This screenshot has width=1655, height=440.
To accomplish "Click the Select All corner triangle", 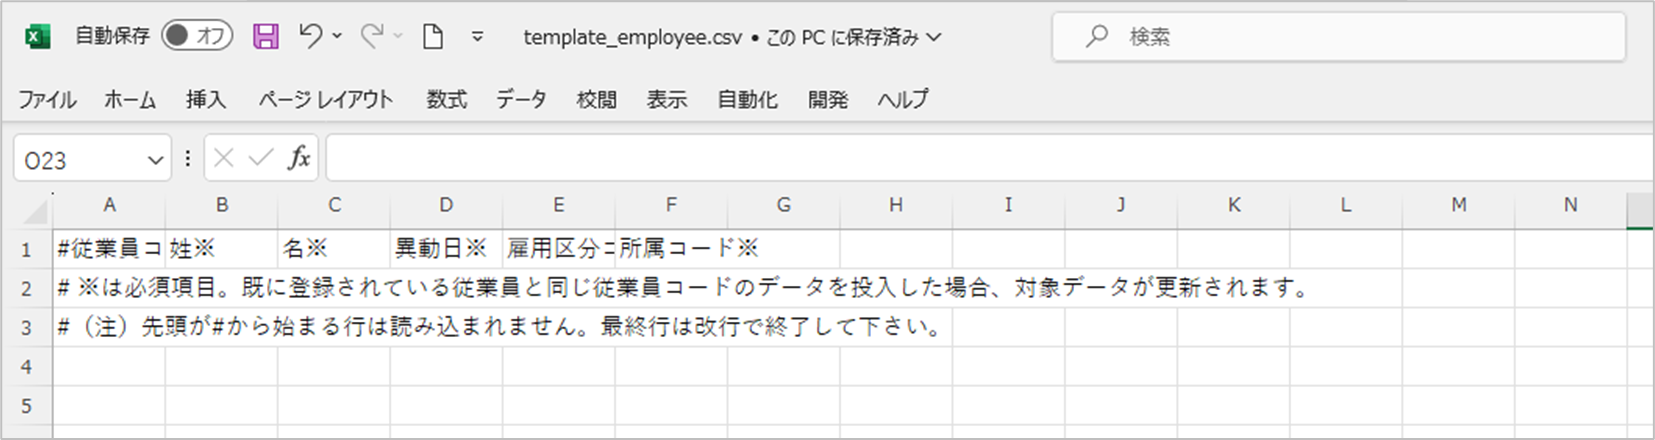I will pyautogui.click(x=35, y=209).
